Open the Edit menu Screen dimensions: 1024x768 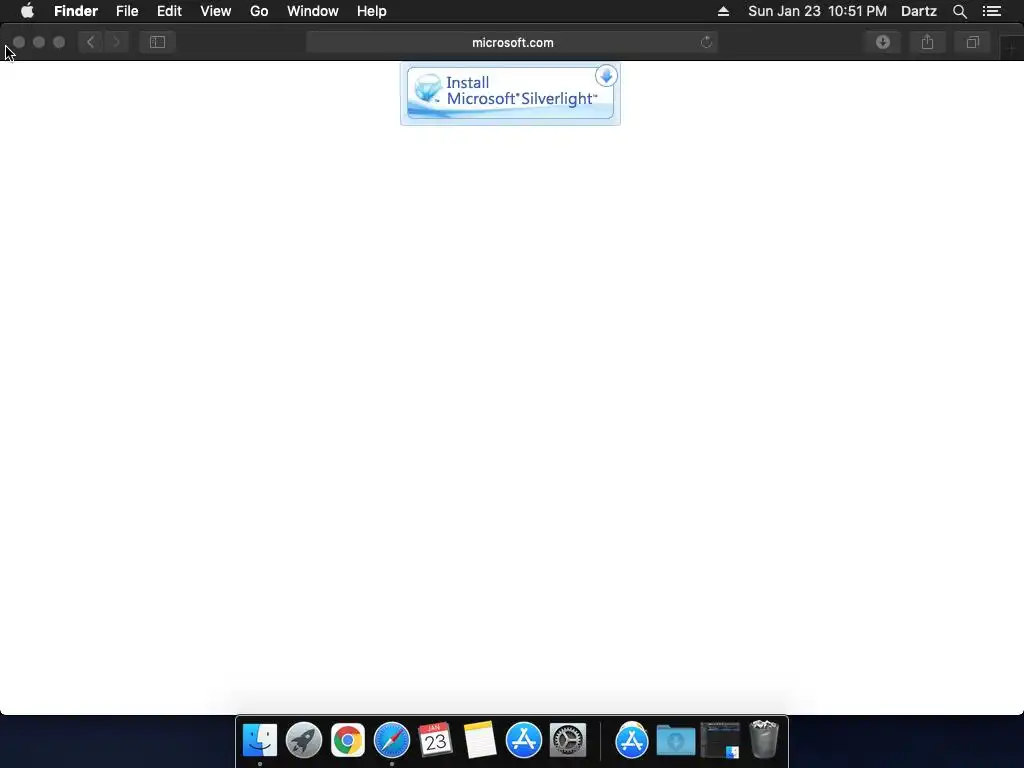169,11
